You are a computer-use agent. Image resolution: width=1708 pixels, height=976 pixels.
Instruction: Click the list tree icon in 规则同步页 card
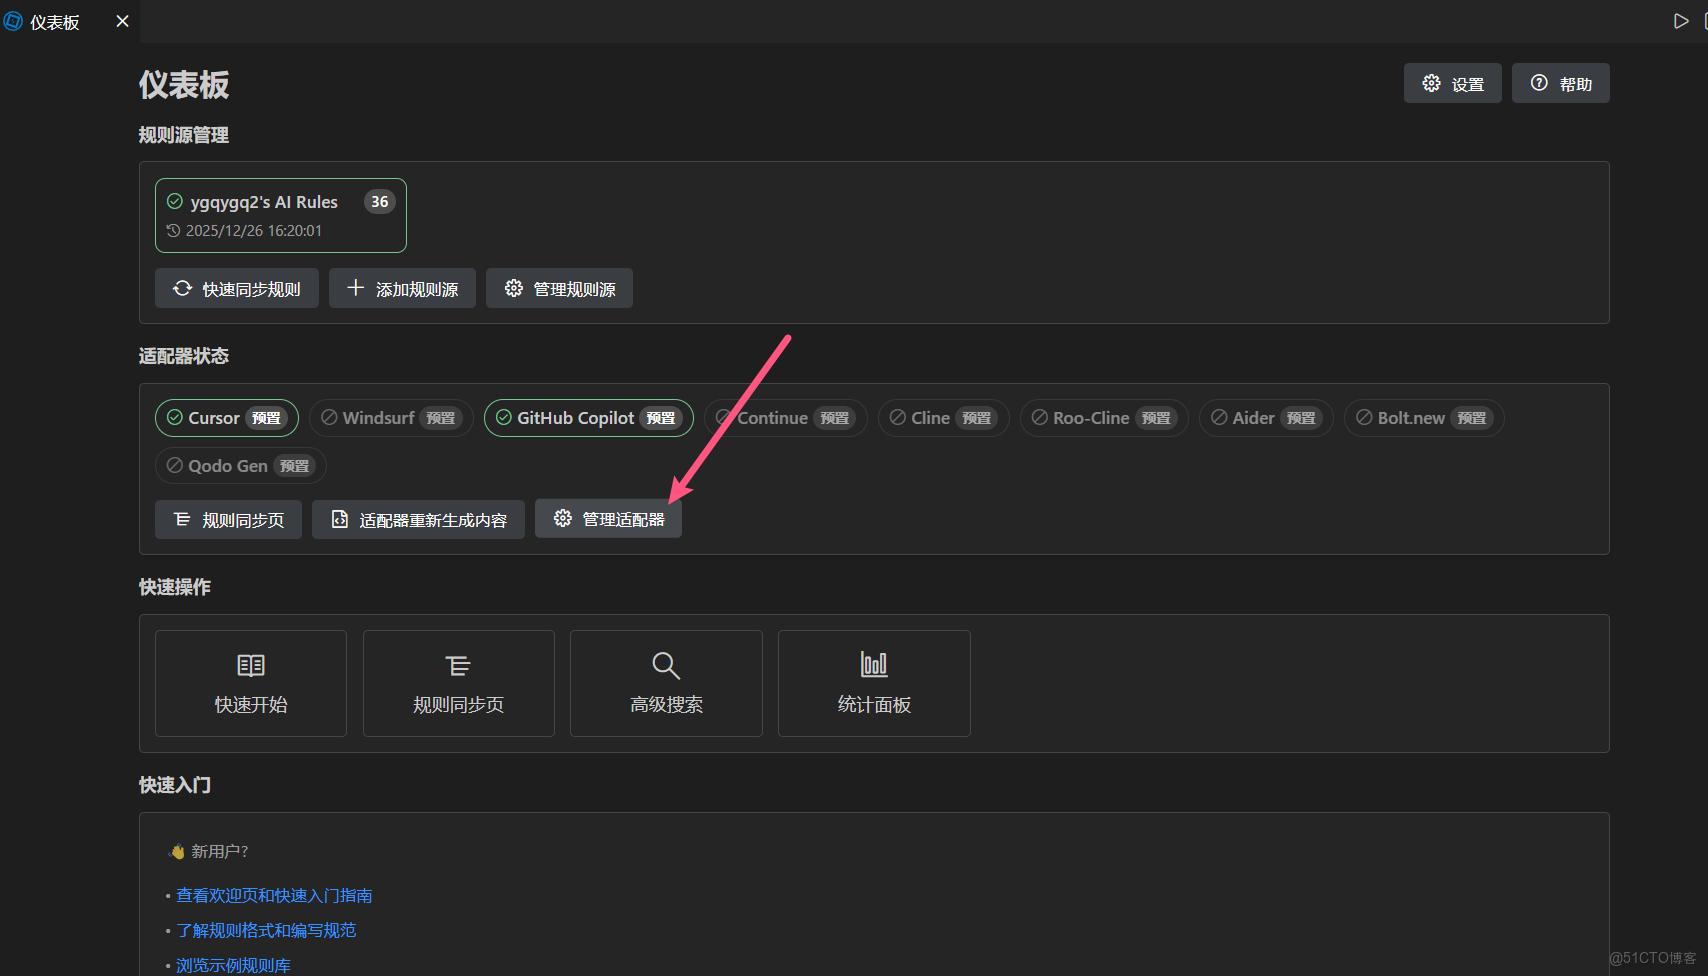pos(458,665)
